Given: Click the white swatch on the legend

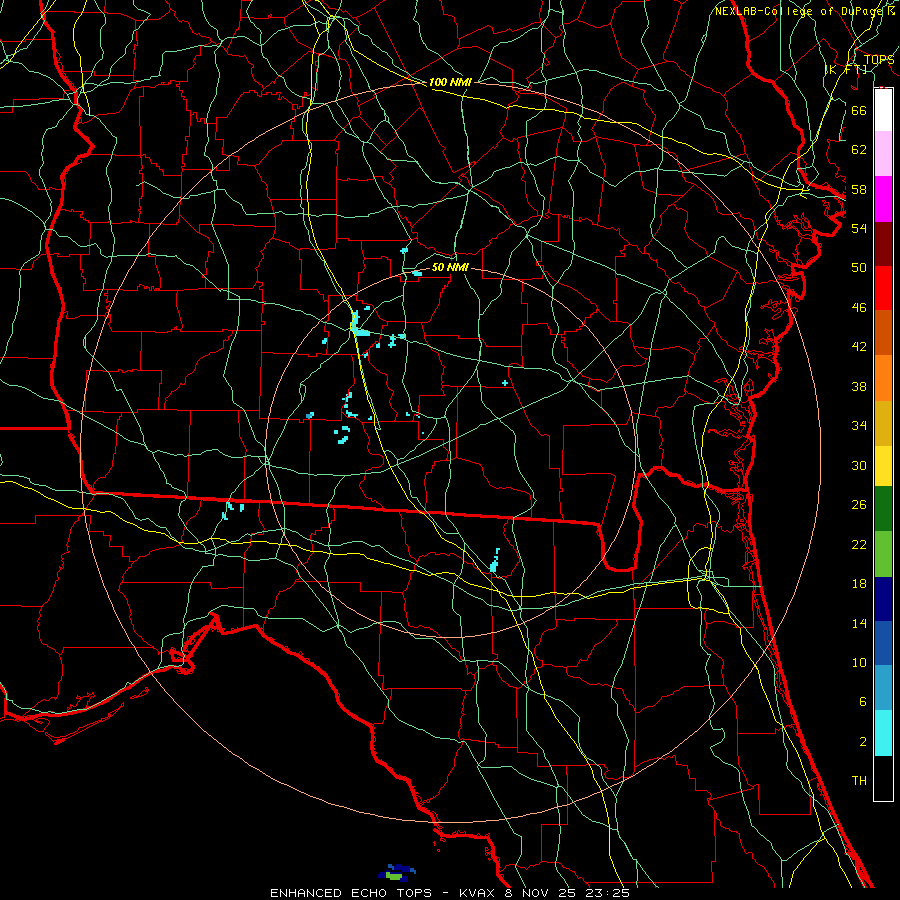Looking at the screenshot, I should click(x=883, y=110).
